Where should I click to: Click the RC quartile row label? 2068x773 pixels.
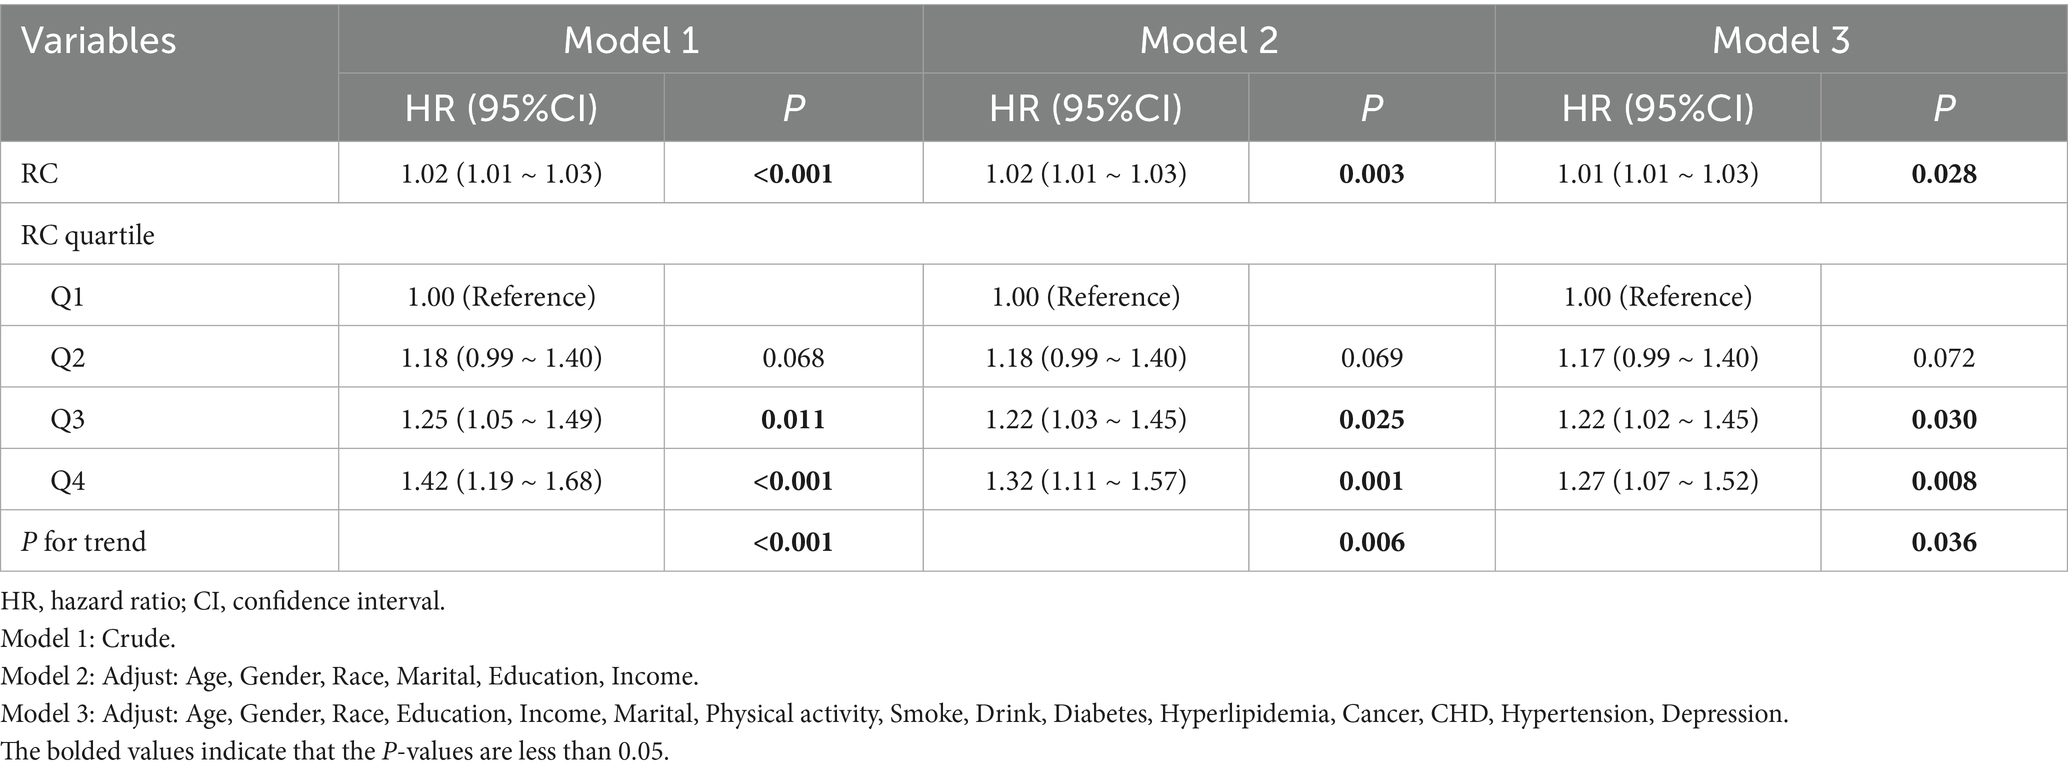88,235
